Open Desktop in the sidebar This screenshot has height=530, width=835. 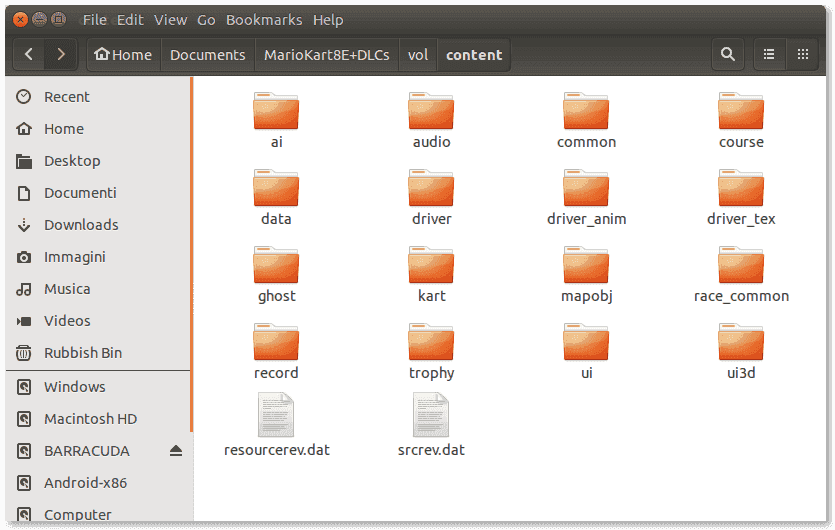[97, 161]
